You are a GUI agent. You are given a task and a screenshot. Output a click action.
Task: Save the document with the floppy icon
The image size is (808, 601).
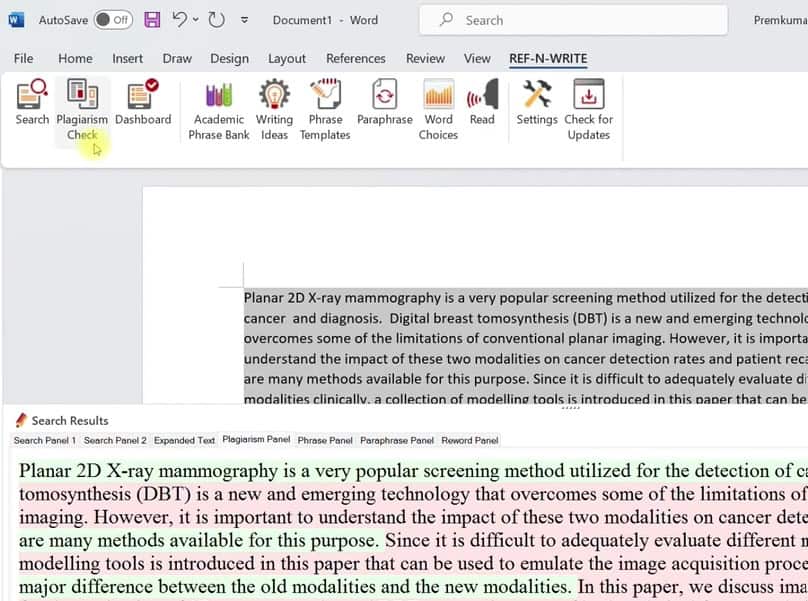152,20
